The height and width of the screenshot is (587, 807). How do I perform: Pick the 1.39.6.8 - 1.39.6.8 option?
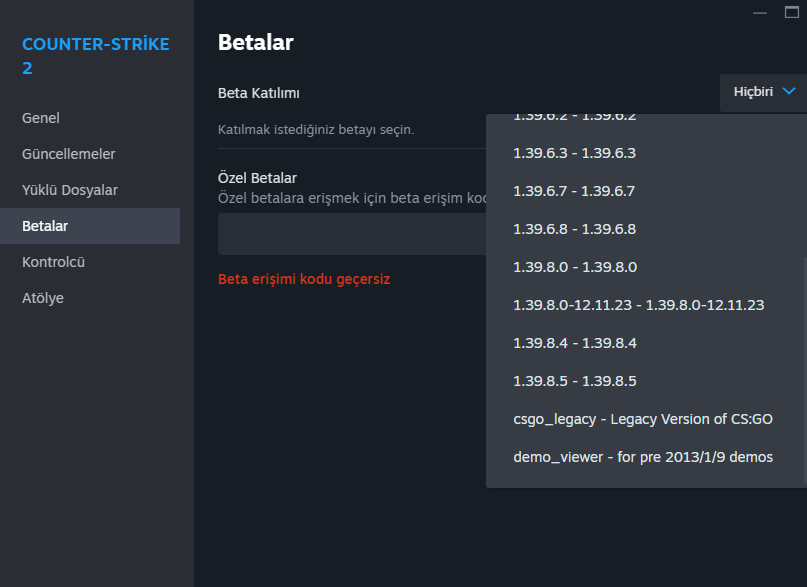tap(646, 229)
